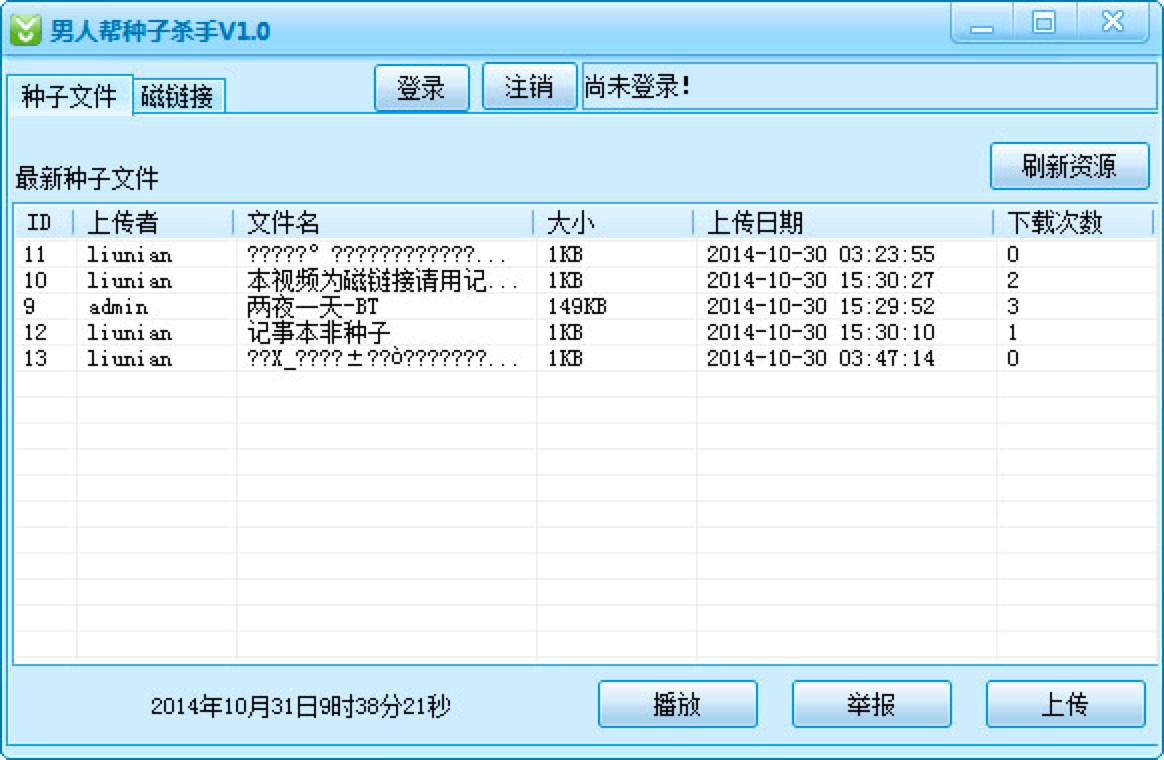This screenshot has height=760, width=1164.
Task: Click date 2014-10-30 03:23:55
Action: (x=820, y=255)
